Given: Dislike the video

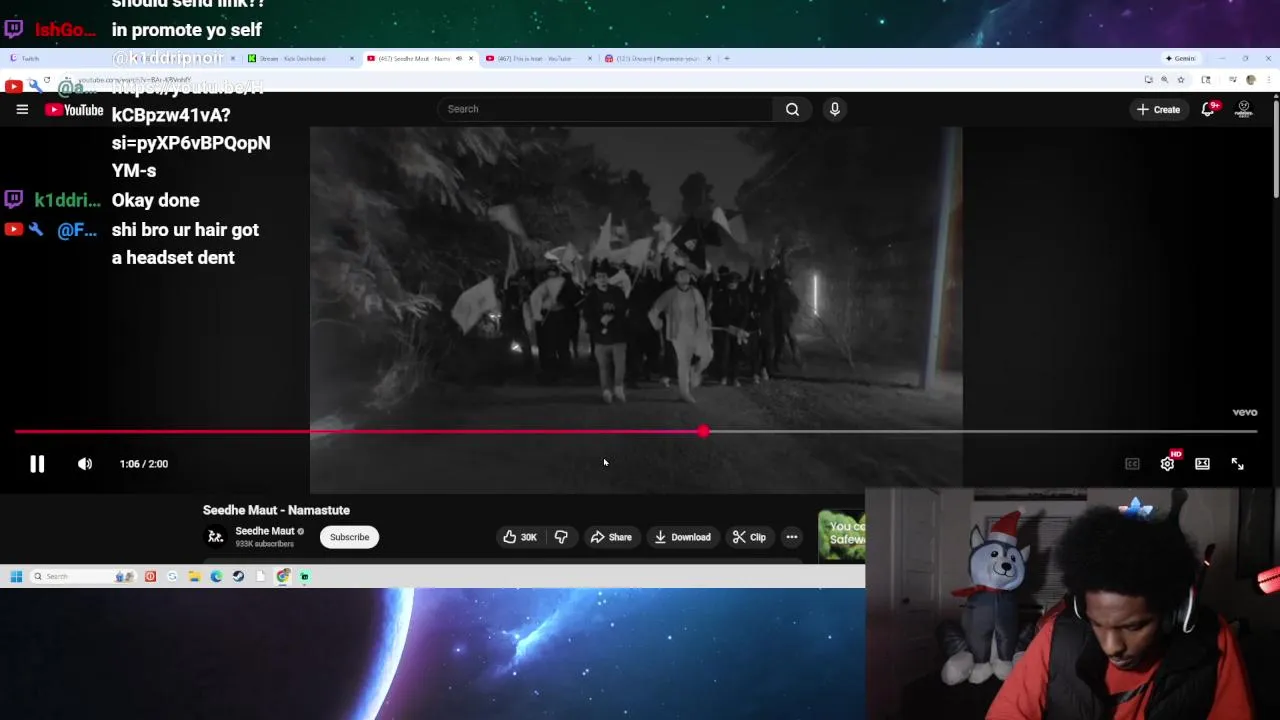Looking at the screenshot, I should click(561, 537).
